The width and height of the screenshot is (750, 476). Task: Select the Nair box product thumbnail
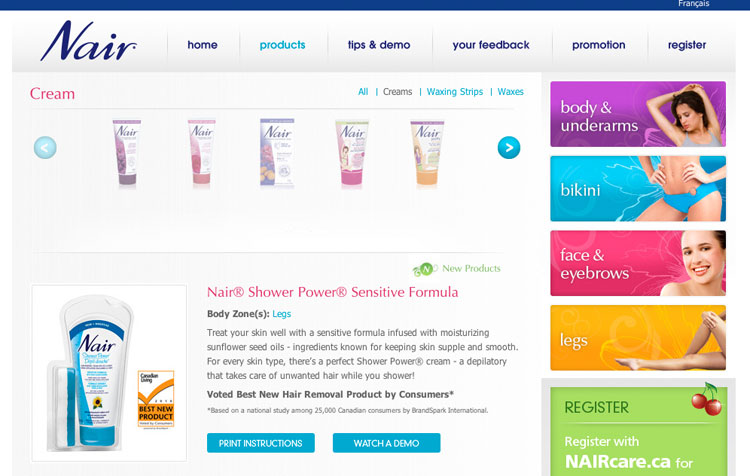pyautogui.click(x=277, y=152)
